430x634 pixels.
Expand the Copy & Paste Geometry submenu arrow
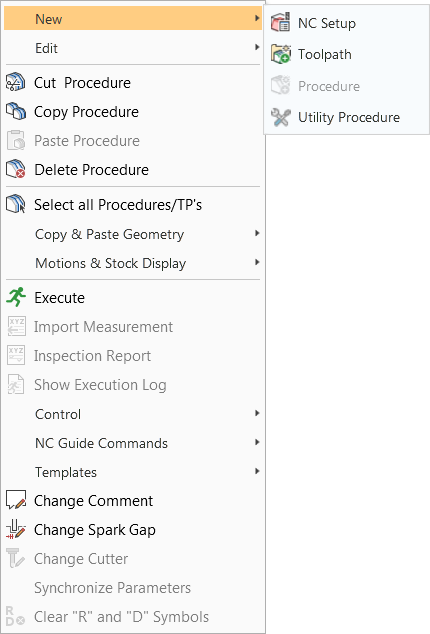257,234
